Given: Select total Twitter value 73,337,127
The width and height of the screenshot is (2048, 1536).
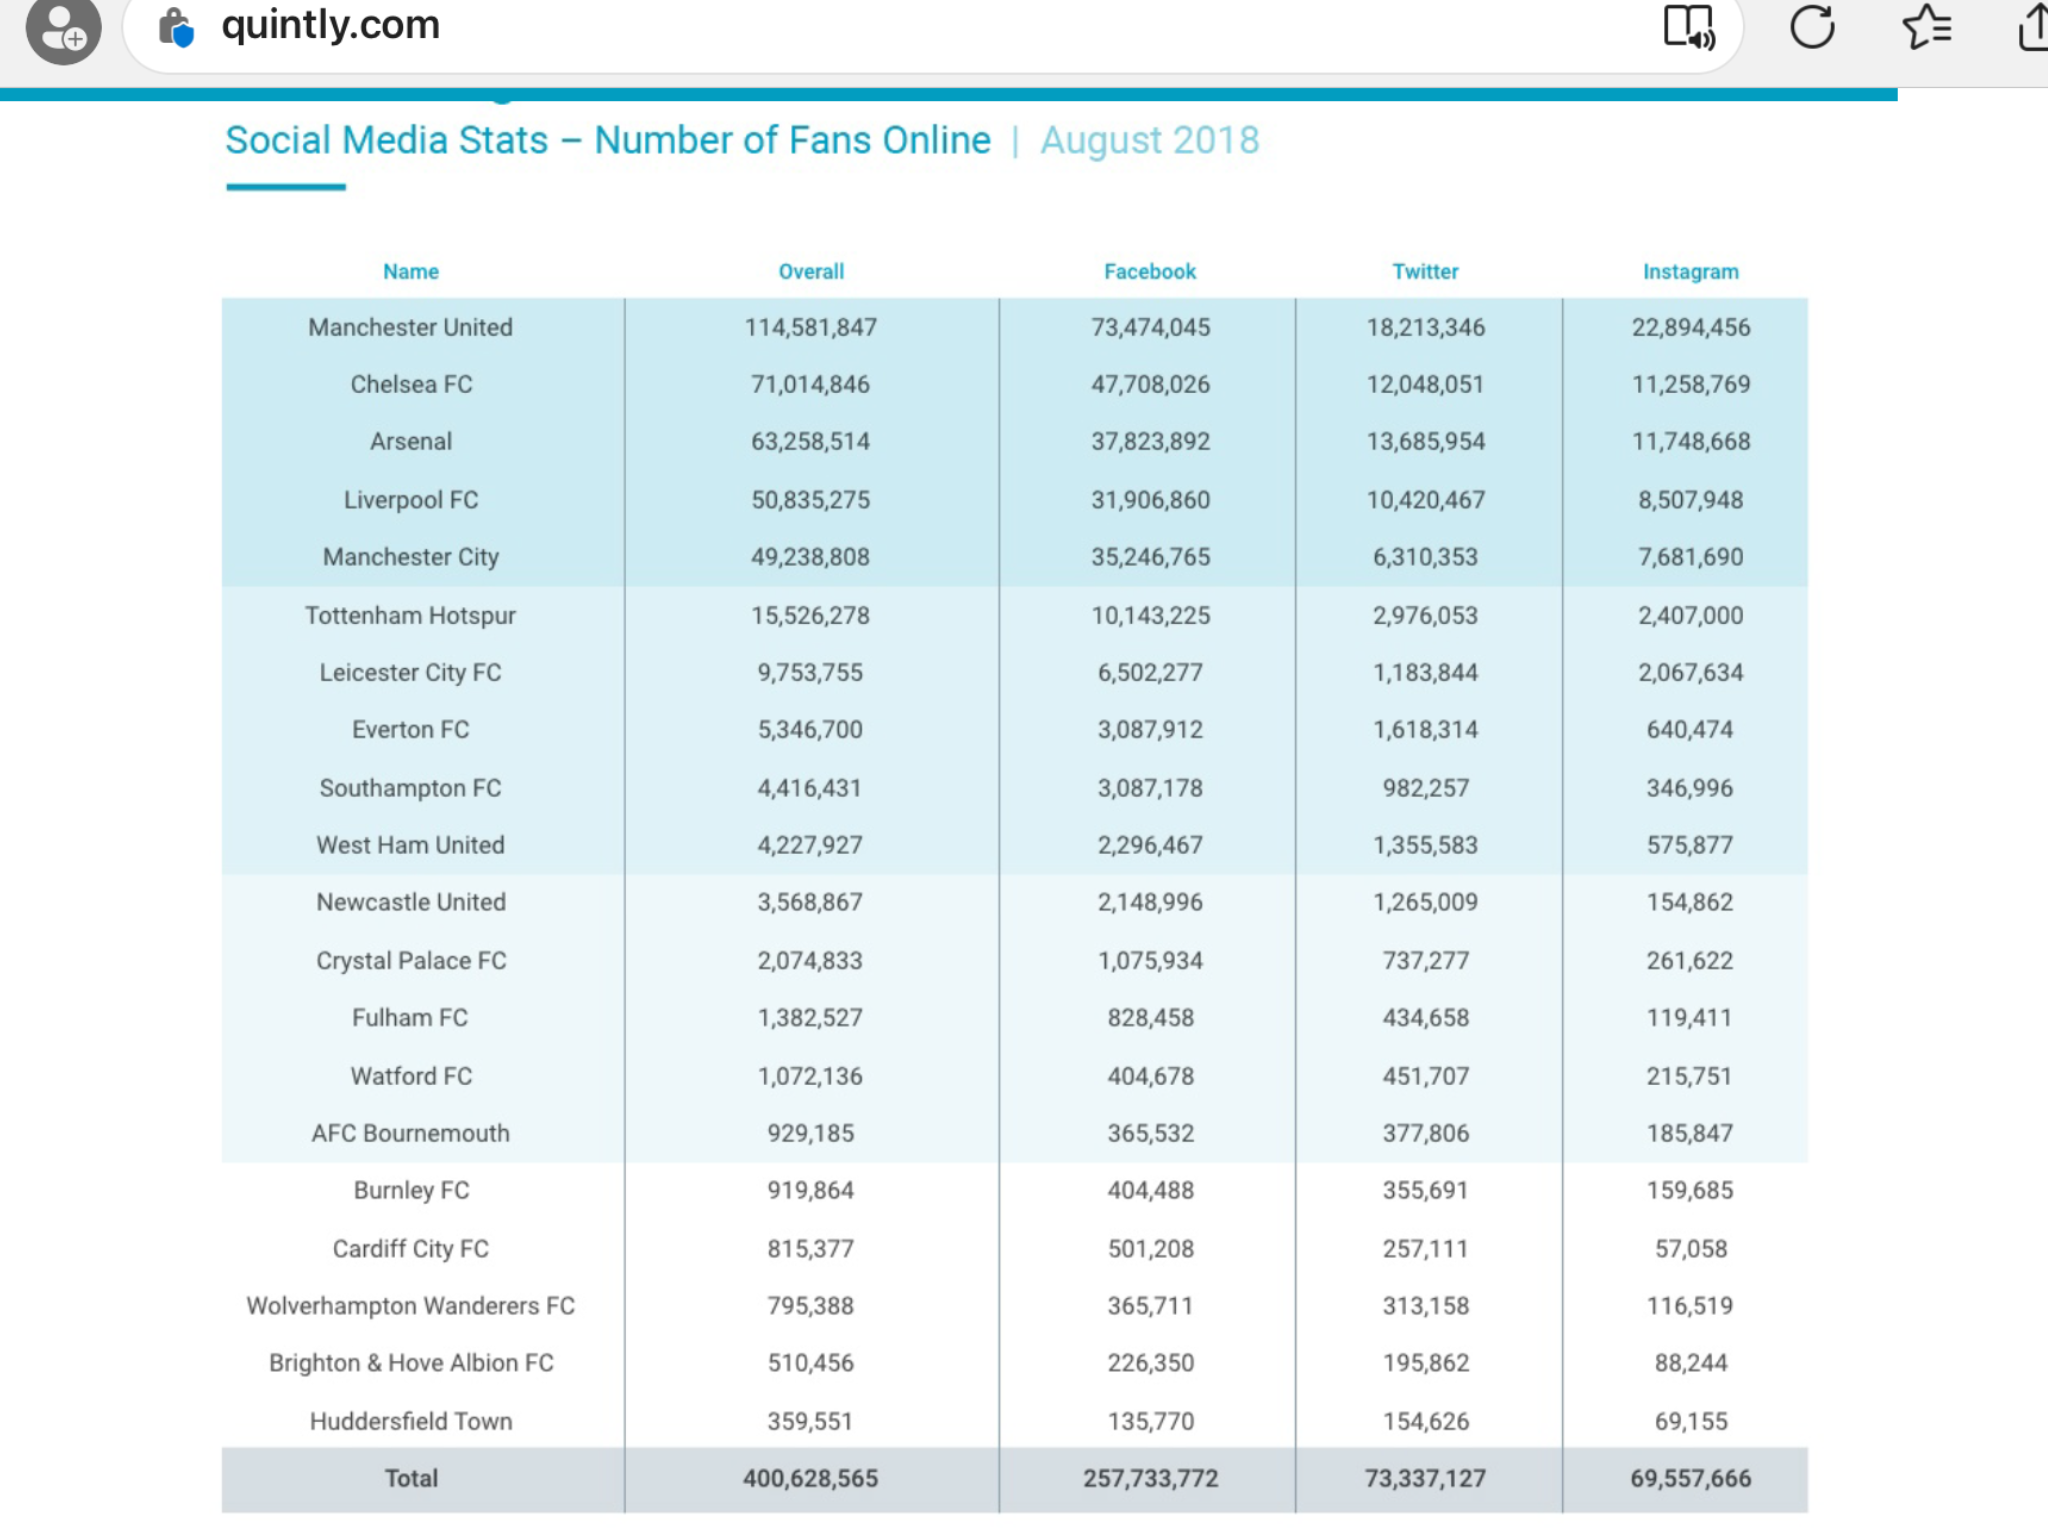Looking at the screenshot, I should (x=1425, y=1478).
